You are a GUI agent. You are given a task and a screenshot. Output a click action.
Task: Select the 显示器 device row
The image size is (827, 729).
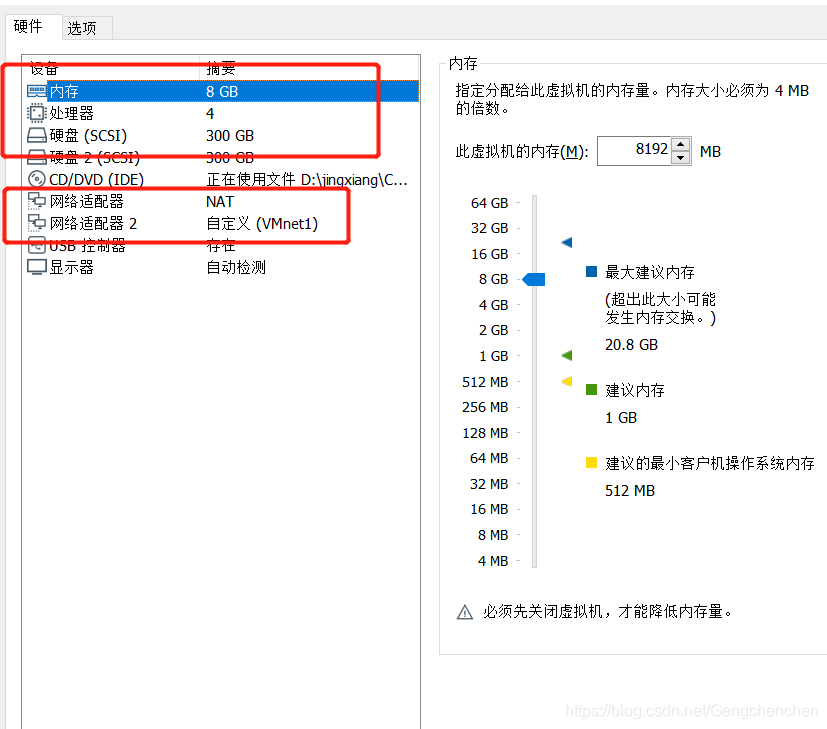tap(222, 267)
